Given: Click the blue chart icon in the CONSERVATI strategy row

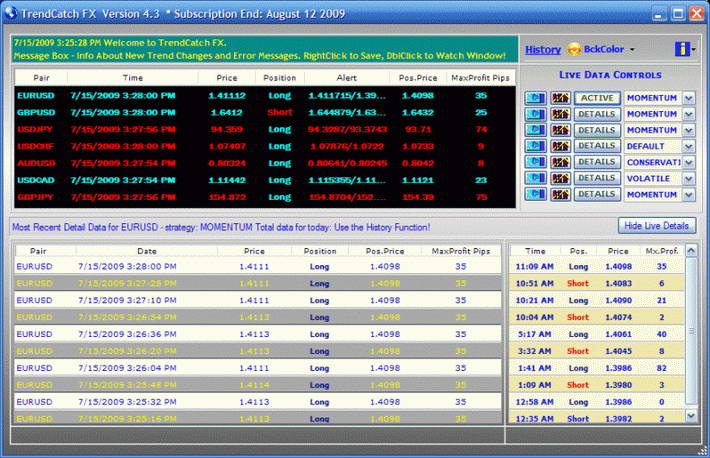Looking at the screenshot, I should click(x=535, y=162).
